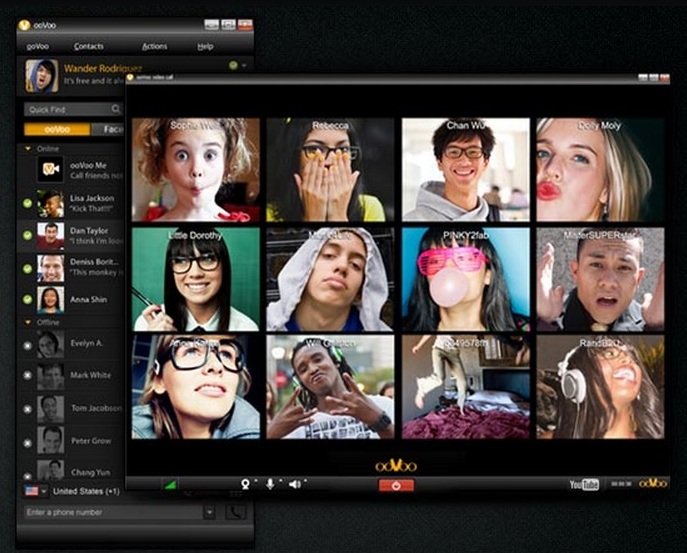Click the green signal strength indicator
687x553 pixels.
170,484
